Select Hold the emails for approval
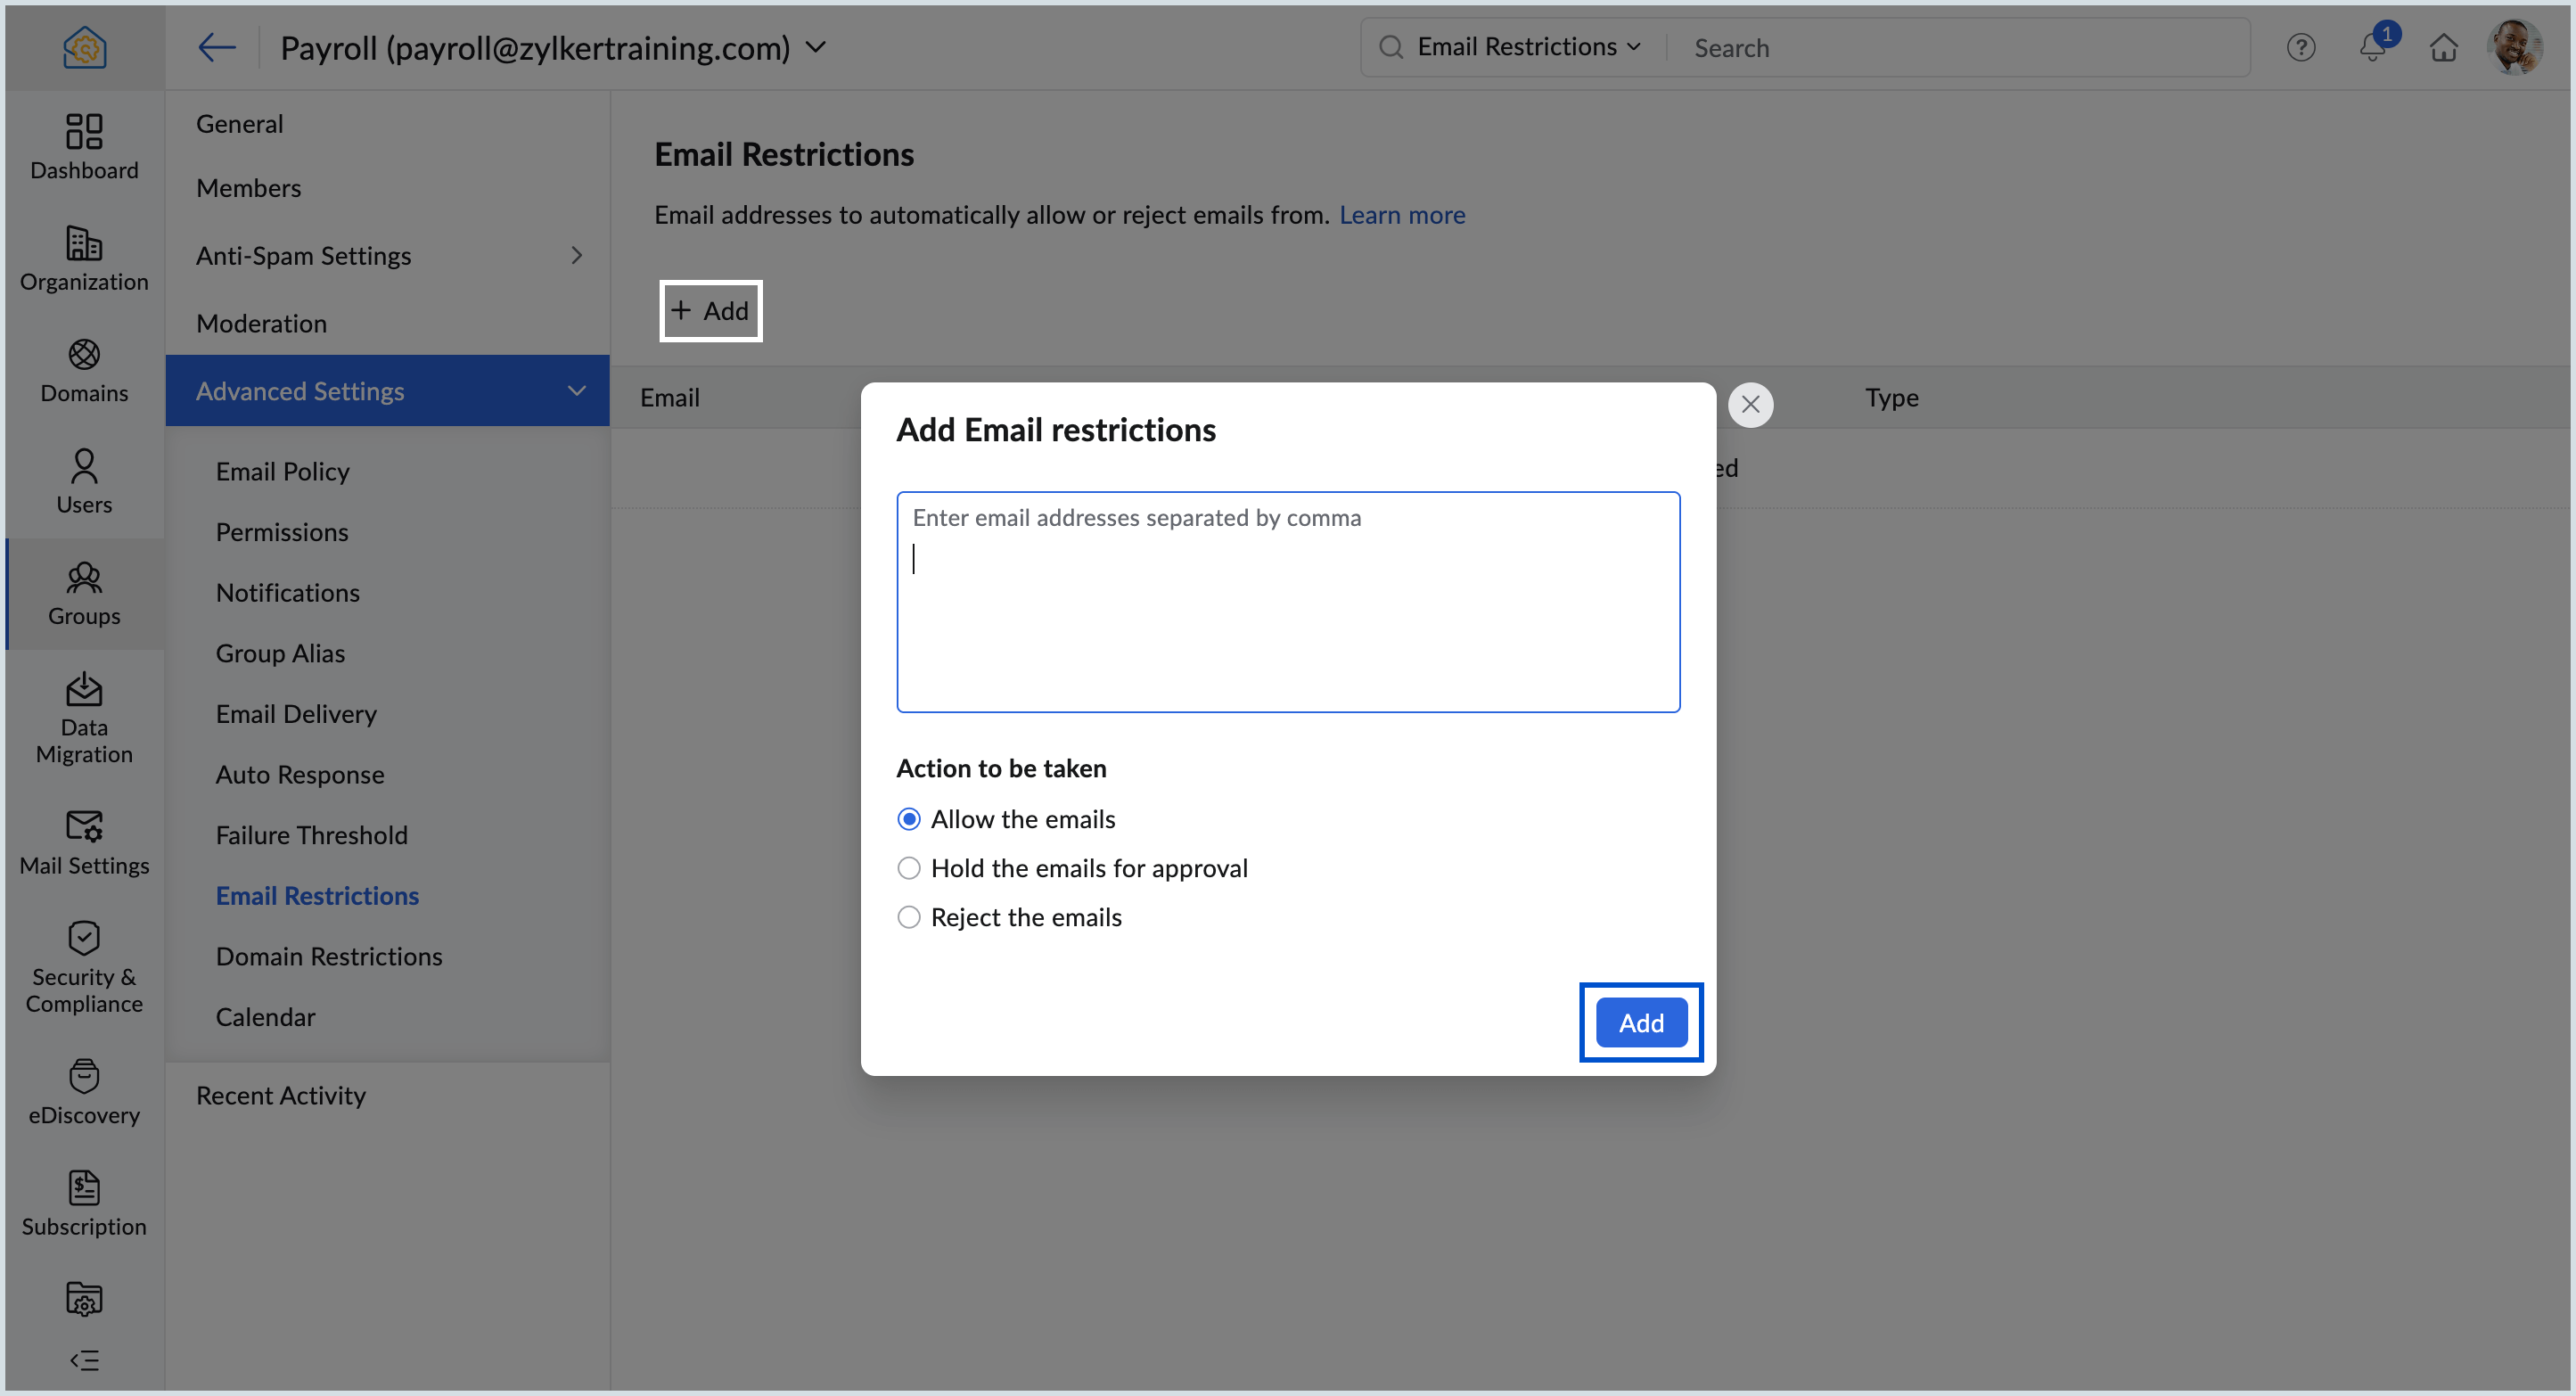Image resolution: width=2576 pixels, height=1396 pixels. point(908,868)
